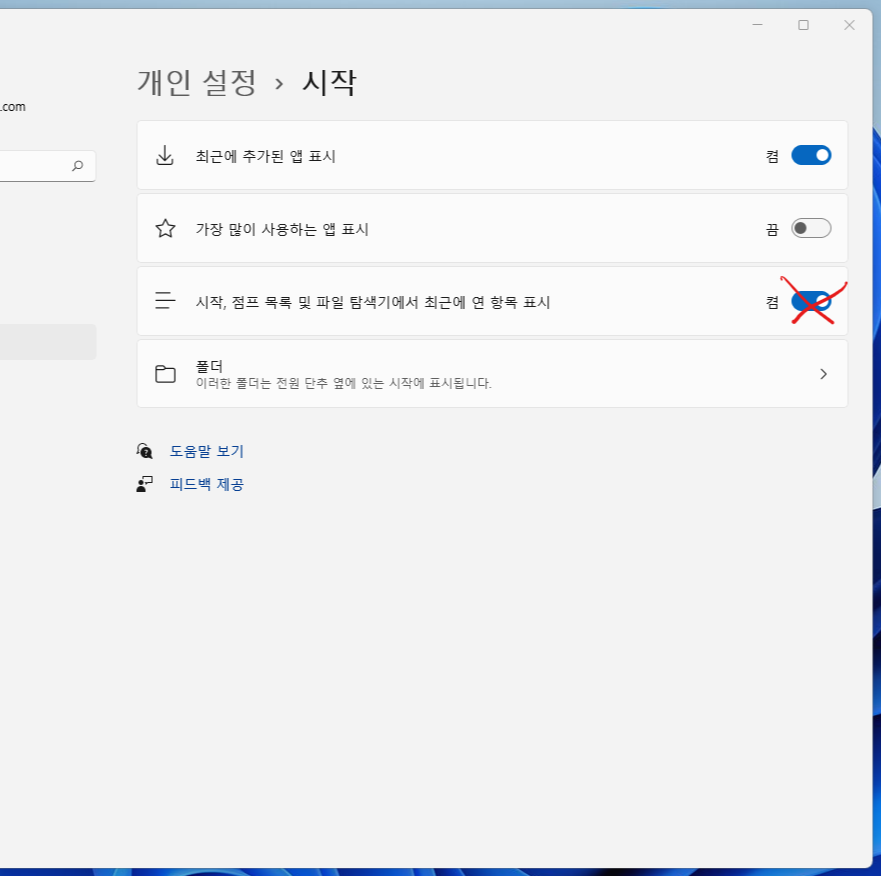Toggle '최근에 추가된 앱 표시' switch off

[x=811, y=155]
